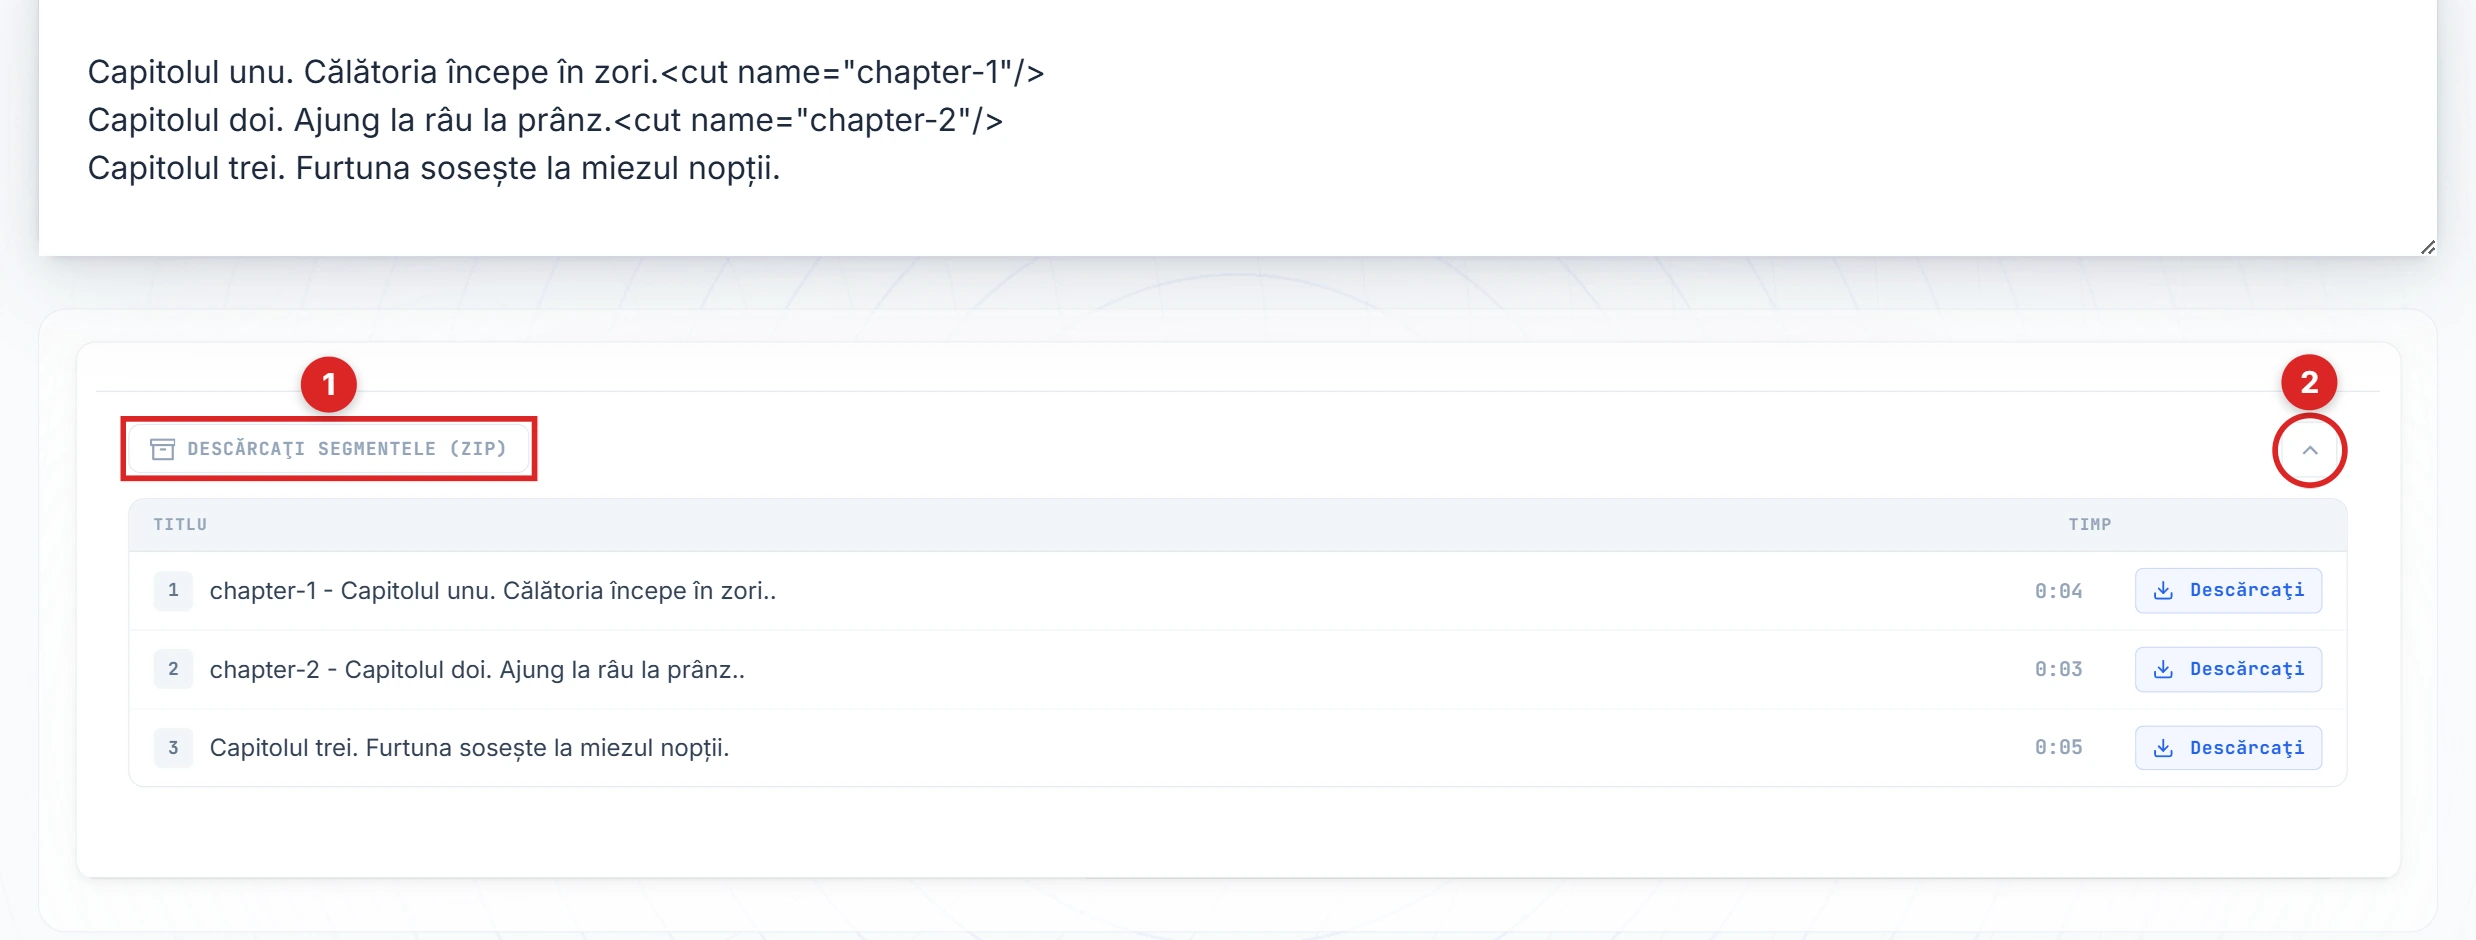Click the TITLU column header
Image resolution: width=2476 pixels, height=940 pixels.
tap(180, 524)
